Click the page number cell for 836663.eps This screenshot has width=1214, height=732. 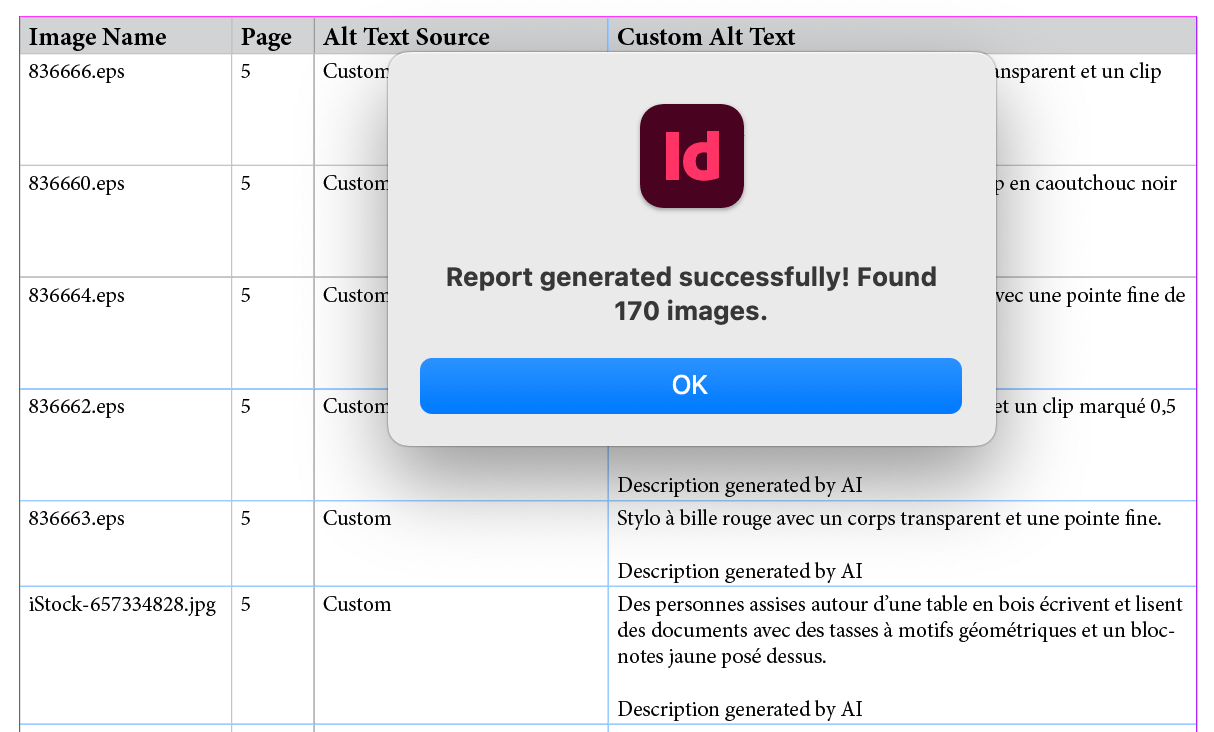click(x=273, y=543)
